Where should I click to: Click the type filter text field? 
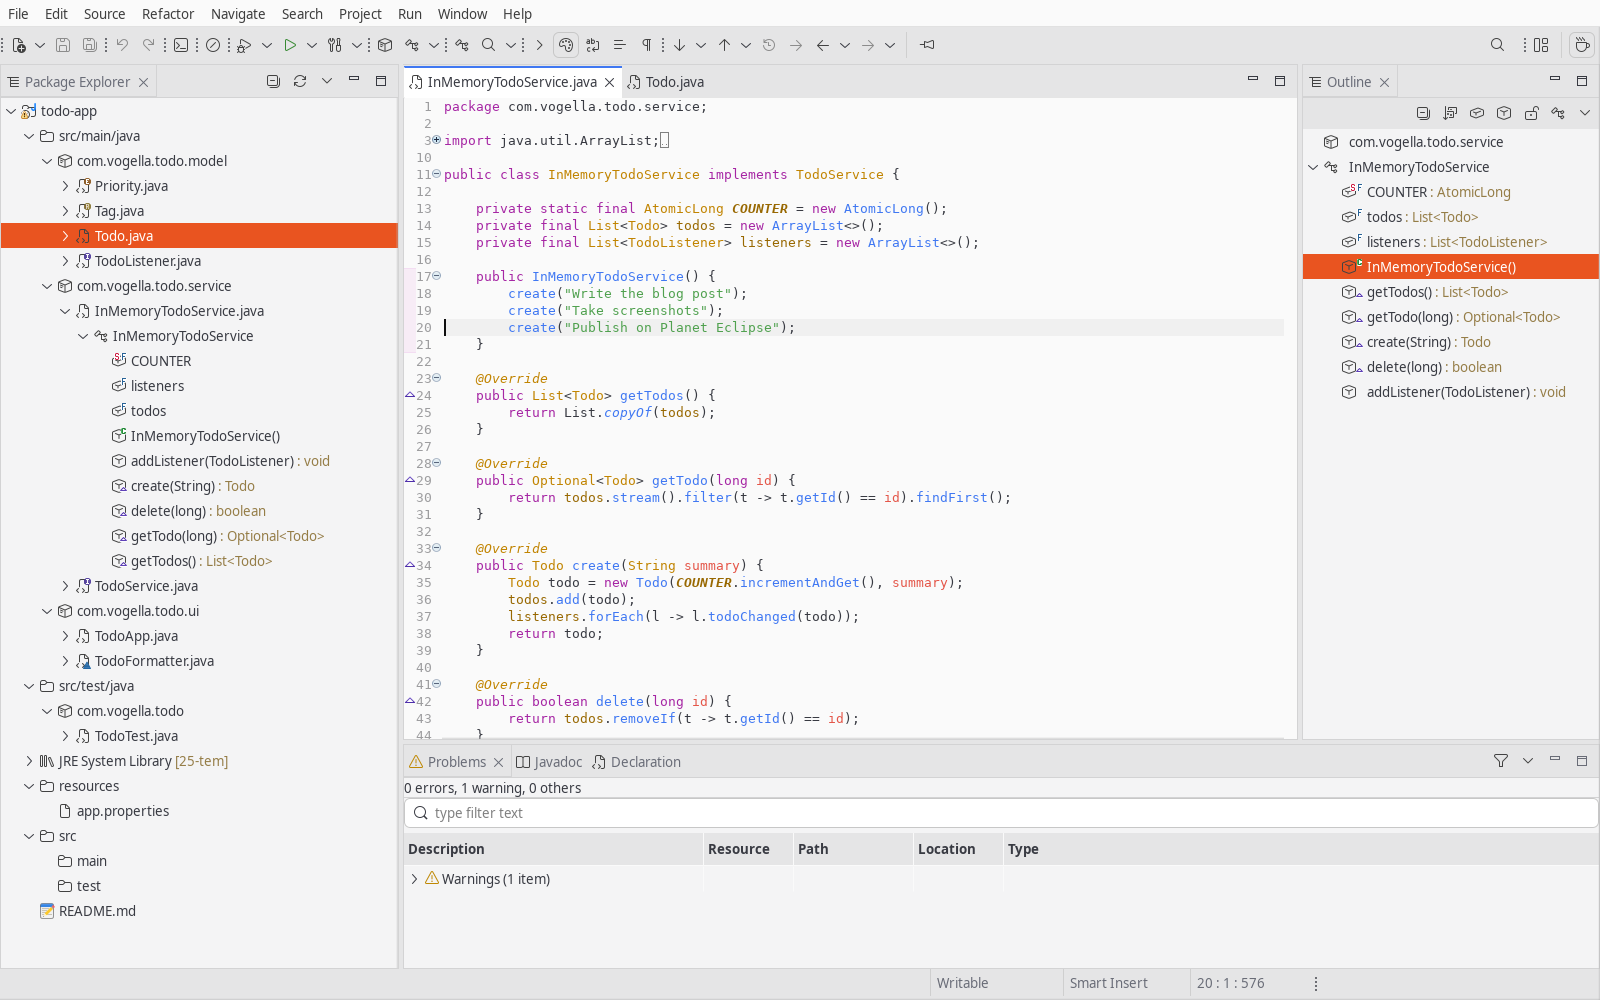point(1001,813)
